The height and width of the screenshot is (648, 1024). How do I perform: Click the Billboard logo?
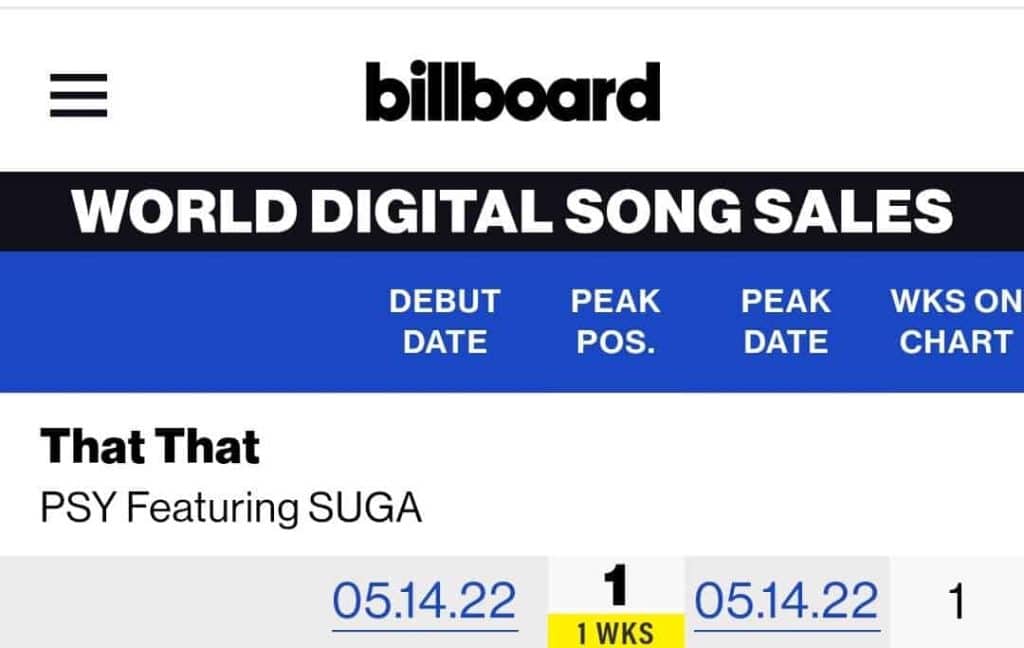click(512, 92)
